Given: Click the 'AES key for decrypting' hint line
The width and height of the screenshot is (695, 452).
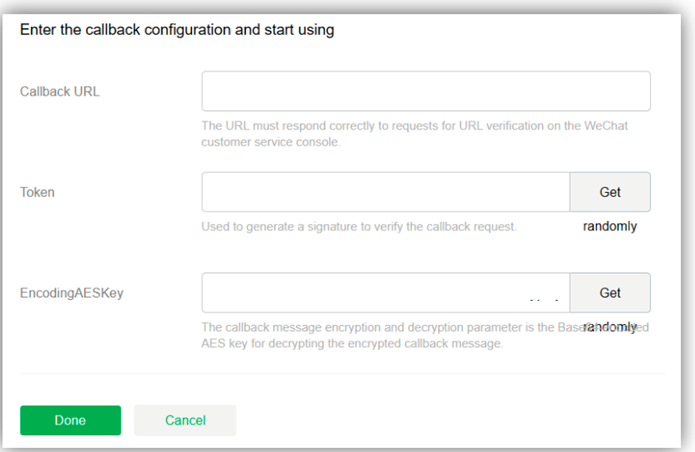Looking at the screenshot, I should pos(352,343).
